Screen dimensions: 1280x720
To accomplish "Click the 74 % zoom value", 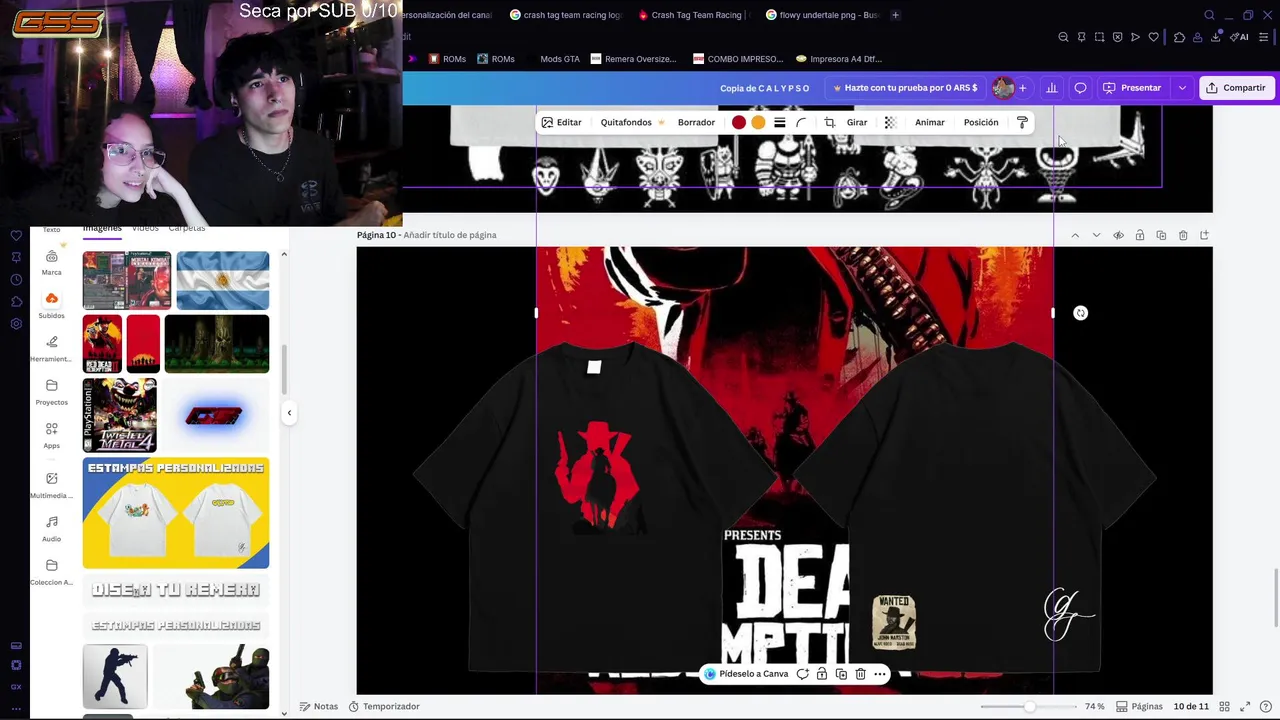I will click(1094, 706).
